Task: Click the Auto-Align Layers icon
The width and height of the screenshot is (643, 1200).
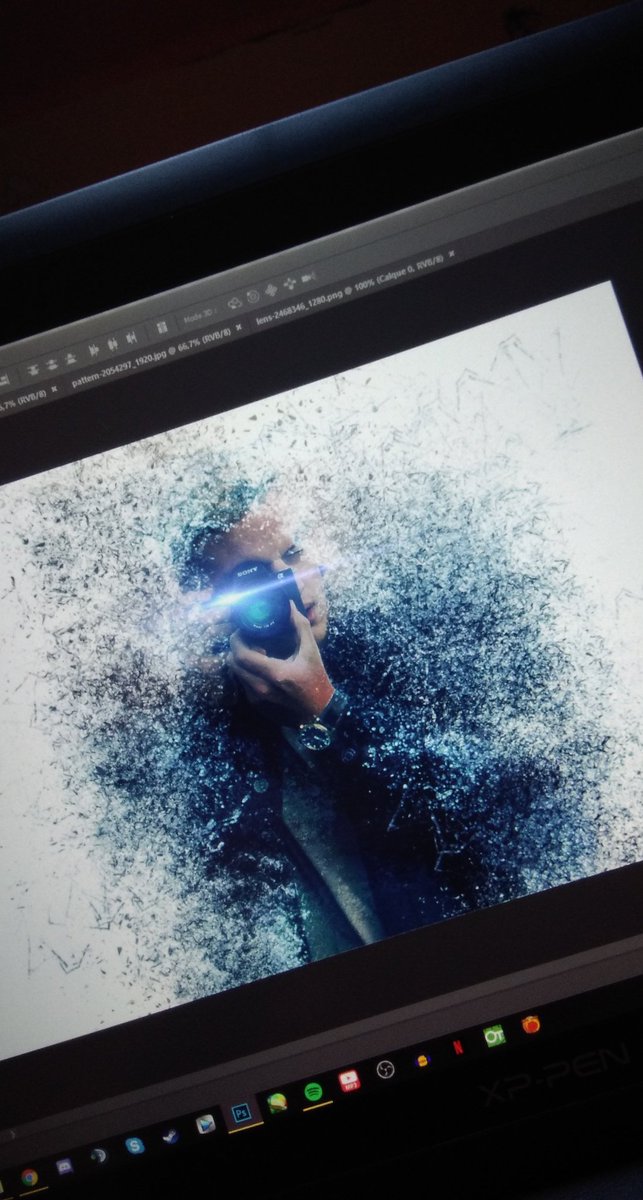Action: pos(162,327)
